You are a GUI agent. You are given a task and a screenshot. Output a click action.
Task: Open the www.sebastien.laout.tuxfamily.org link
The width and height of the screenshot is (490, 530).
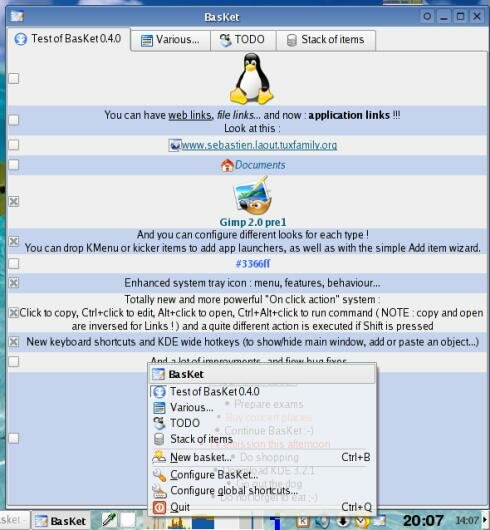tap(259, 145)
